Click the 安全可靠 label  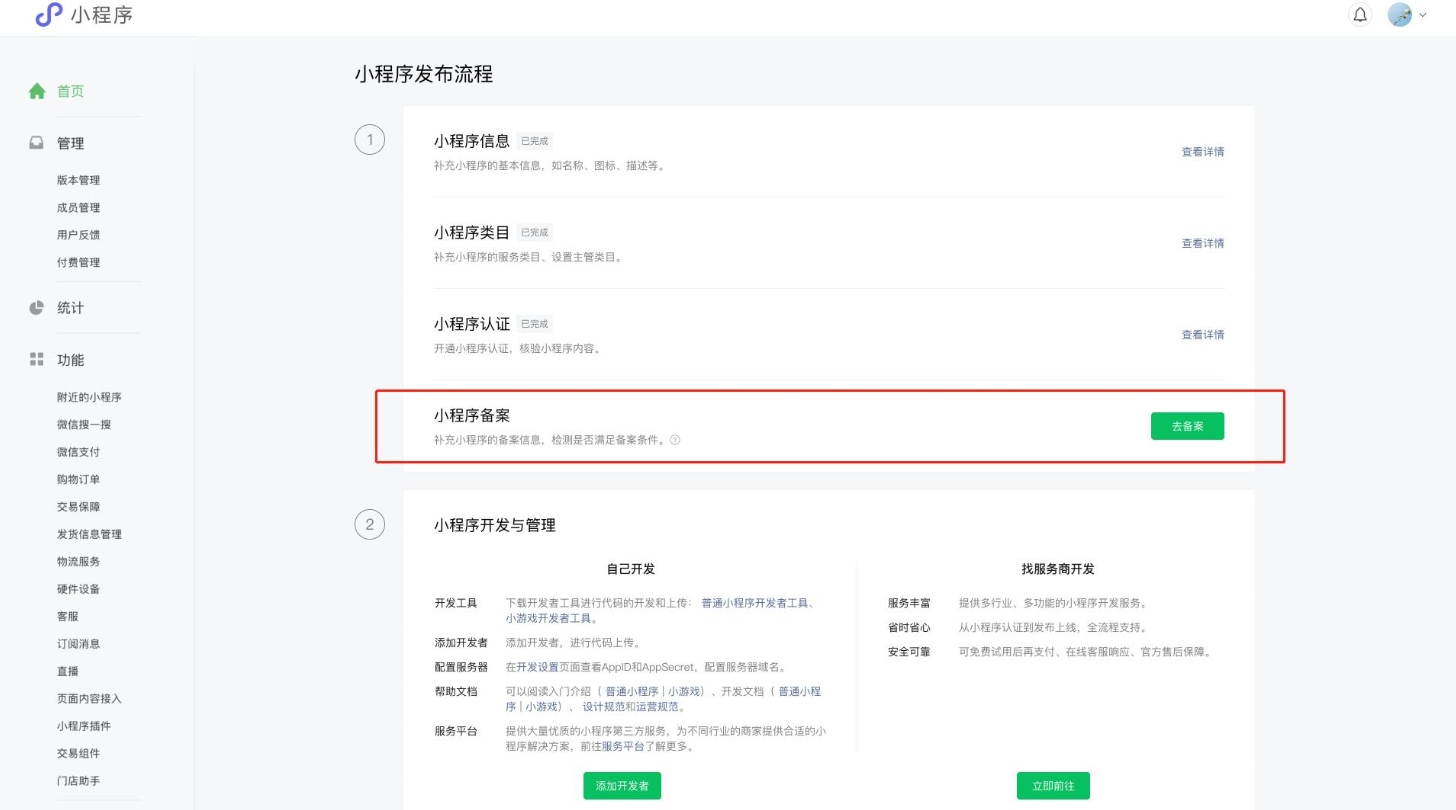click(909, 651)
